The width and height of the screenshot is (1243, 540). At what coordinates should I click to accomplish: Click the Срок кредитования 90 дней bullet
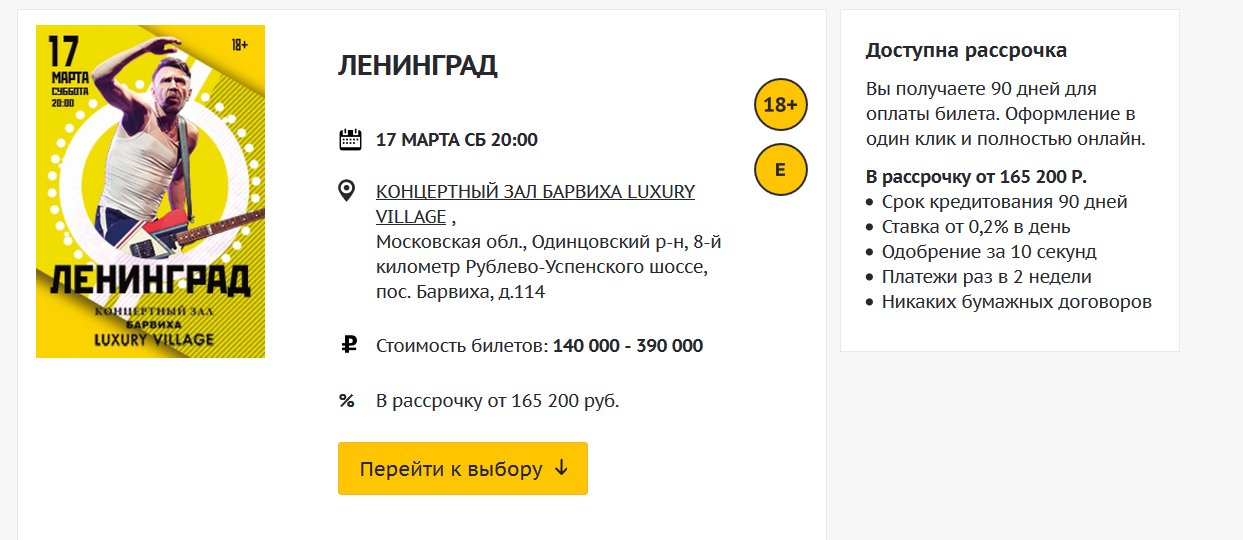(x=1004, y=202)
